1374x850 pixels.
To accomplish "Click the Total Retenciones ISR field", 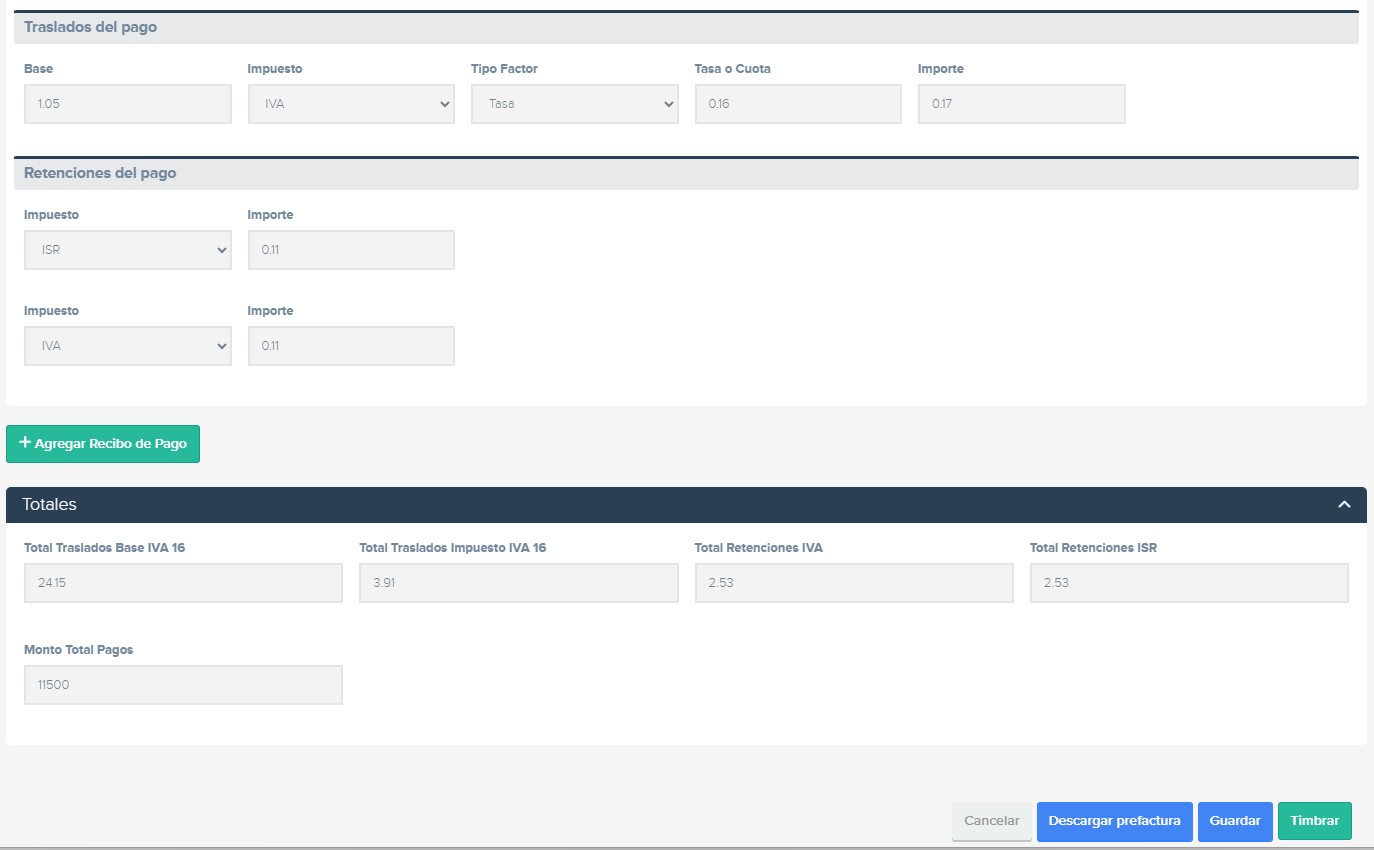I will point(1188,583).
